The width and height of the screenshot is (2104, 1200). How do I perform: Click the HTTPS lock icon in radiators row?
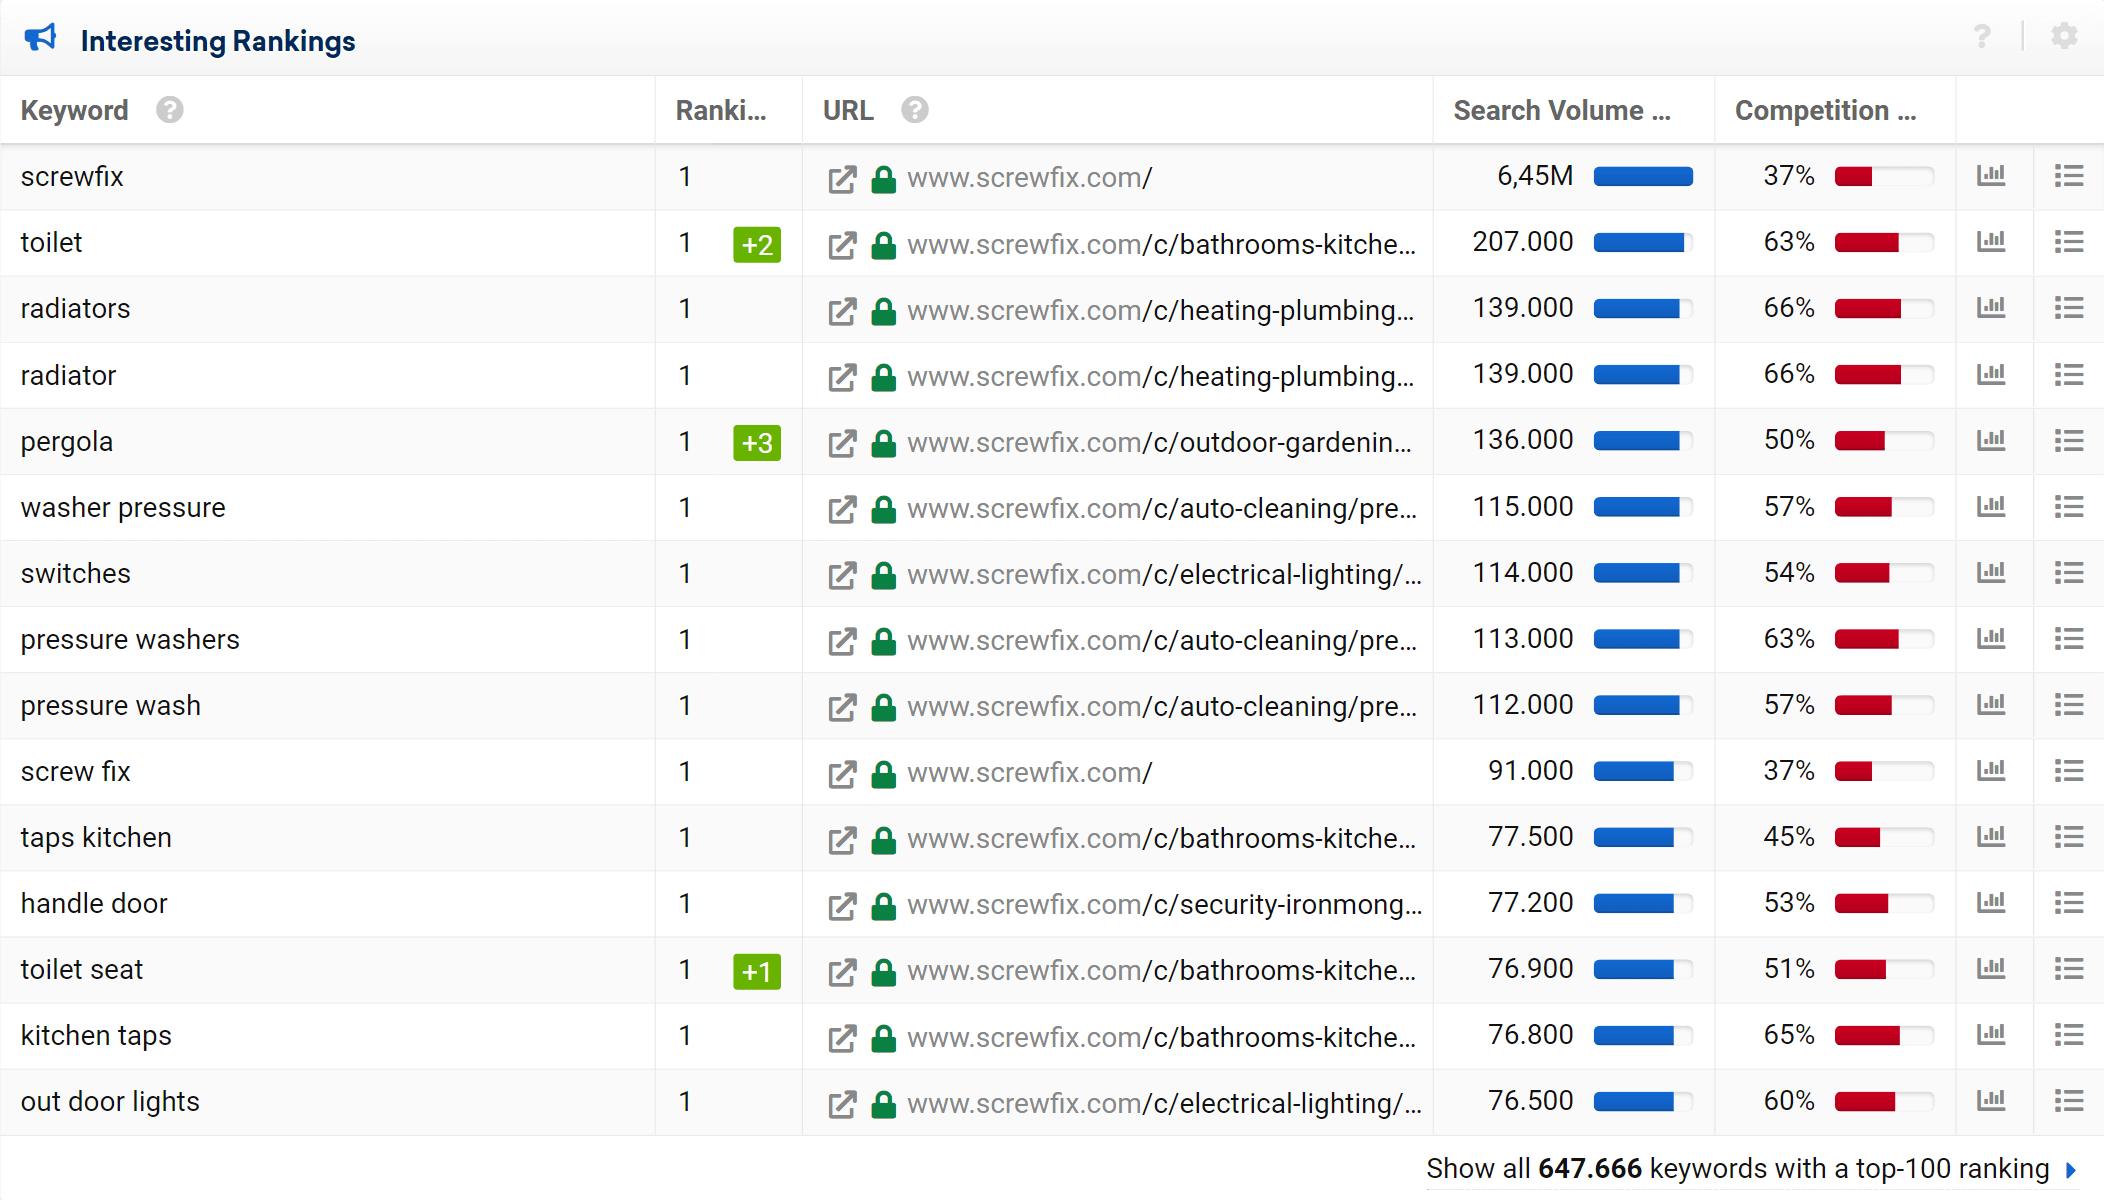click(x=883, y=311)
